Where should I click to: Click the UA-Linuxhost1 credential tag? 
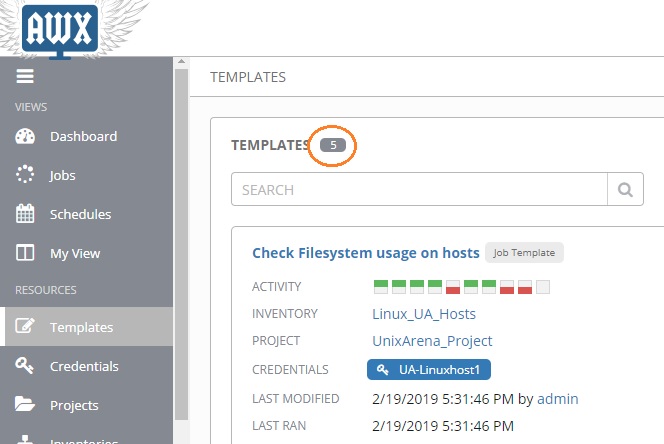(x=429, y=370)
